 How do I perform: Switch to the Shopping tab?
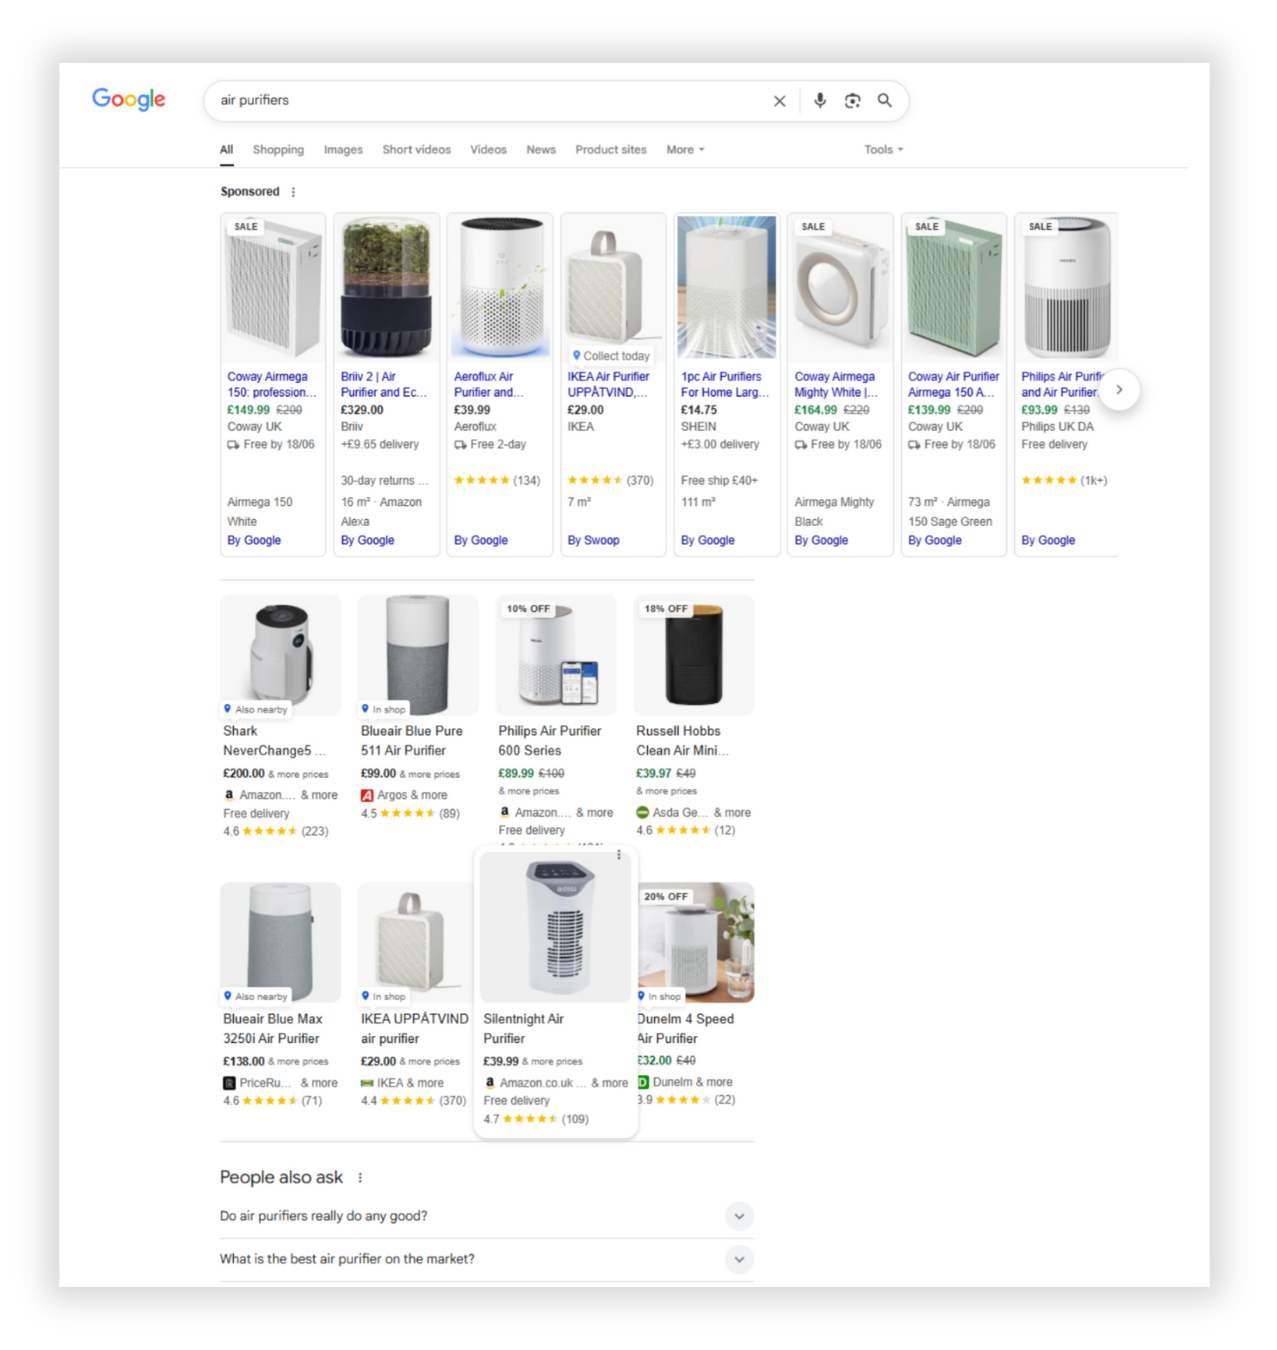[x=278, y=149]
